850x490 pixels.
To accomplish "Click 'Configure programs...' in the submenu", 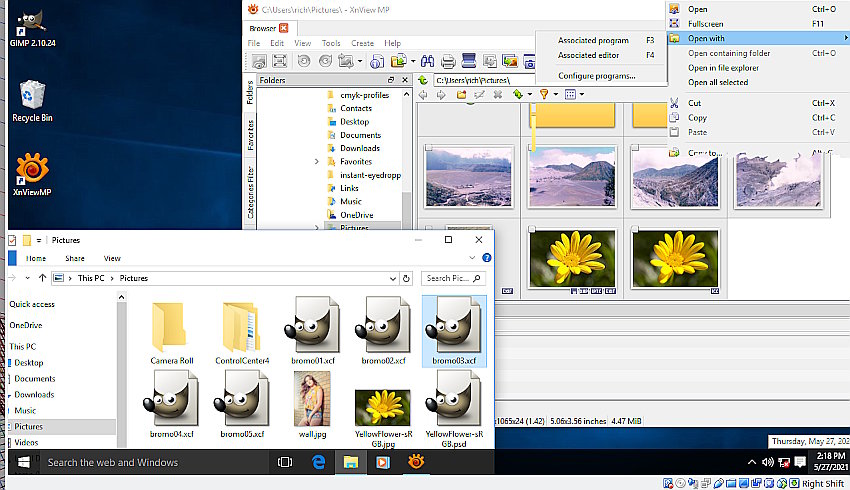I will point(596,76).
